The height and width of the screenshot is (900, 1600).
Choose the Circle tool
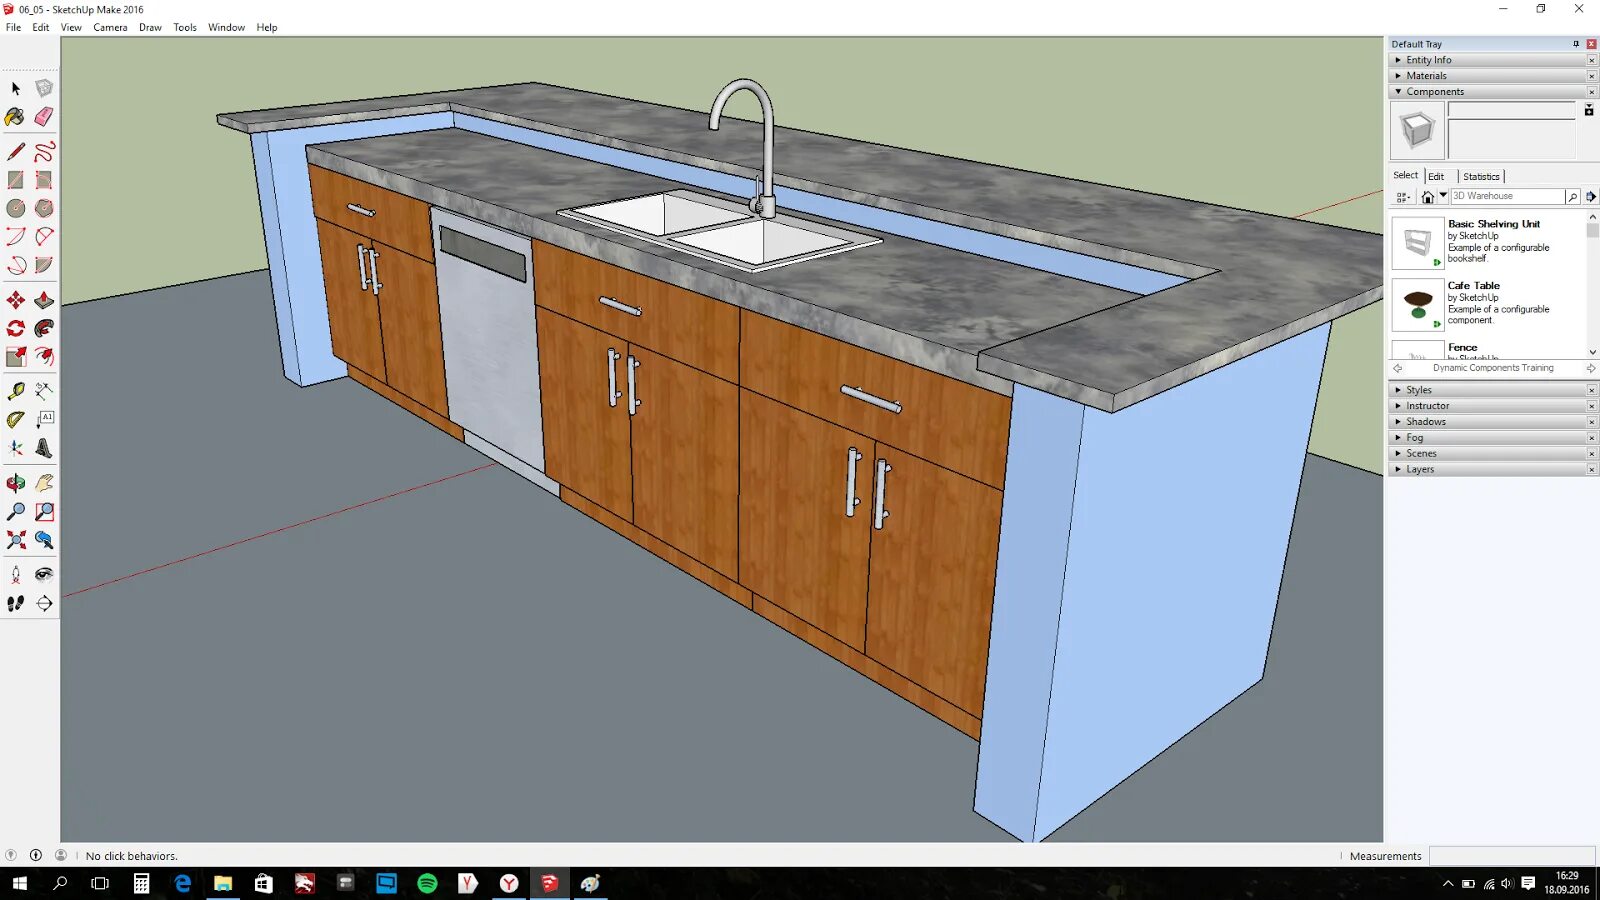(16, 208)
